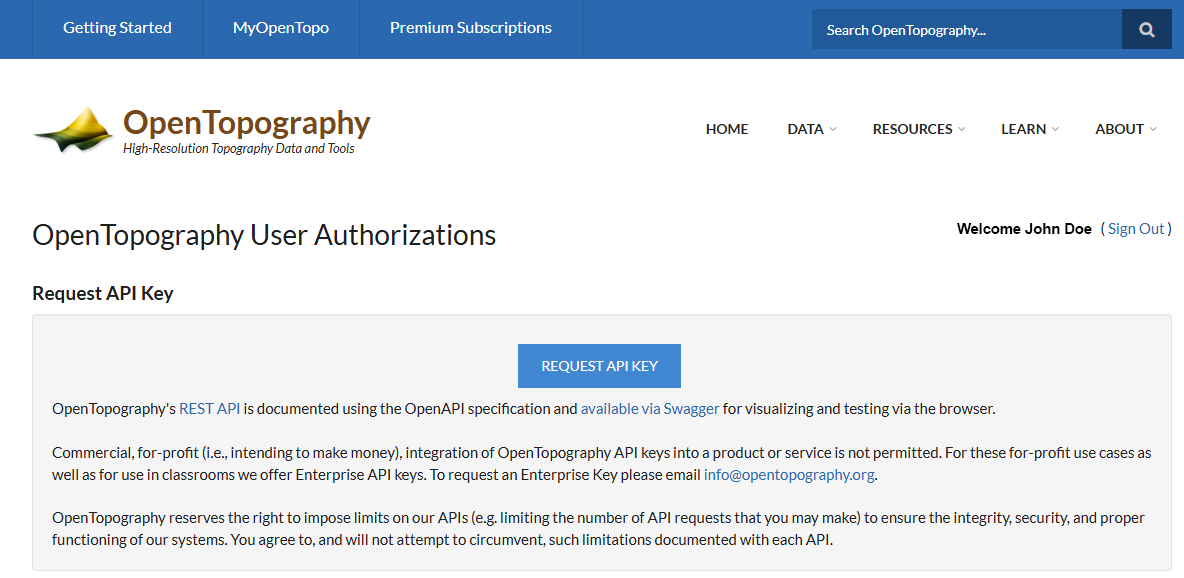Click the Welcome John Doe text
1184x578 pixels.
click(1024, 229)
